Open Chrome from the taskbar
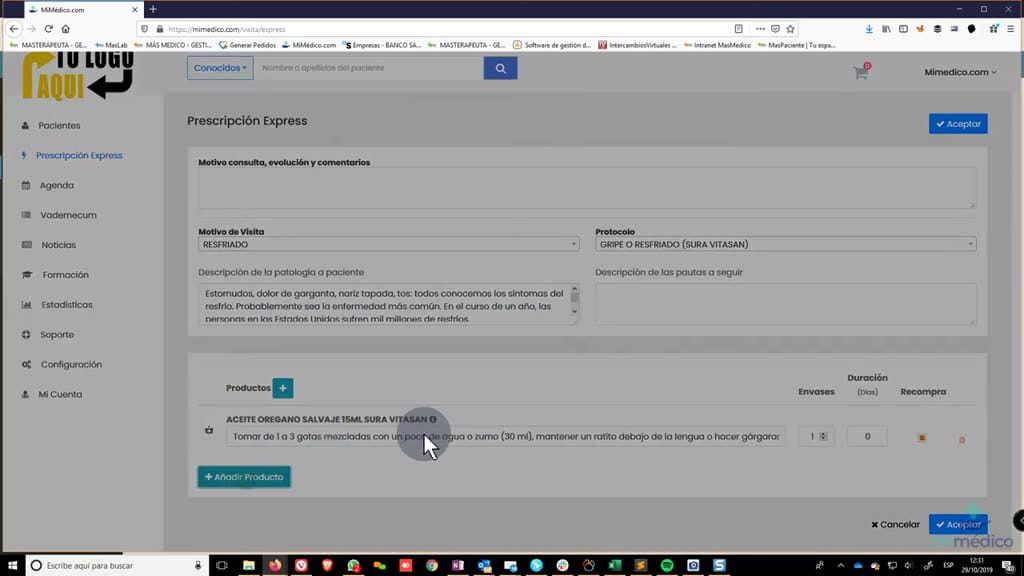The image size is (1024, 576). coord(432,565)
